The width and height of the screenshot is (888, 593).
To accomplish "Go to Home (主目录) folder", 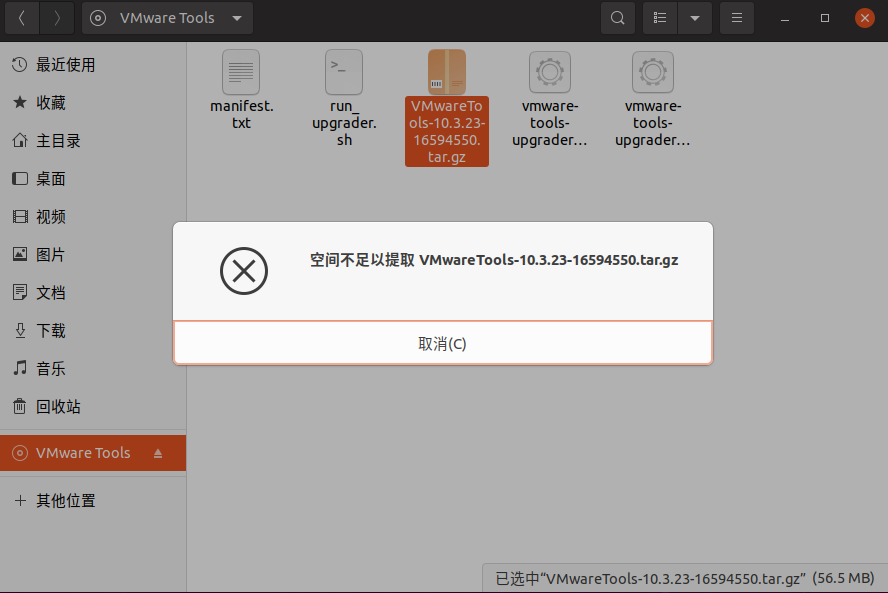I will tap(93, 140).
